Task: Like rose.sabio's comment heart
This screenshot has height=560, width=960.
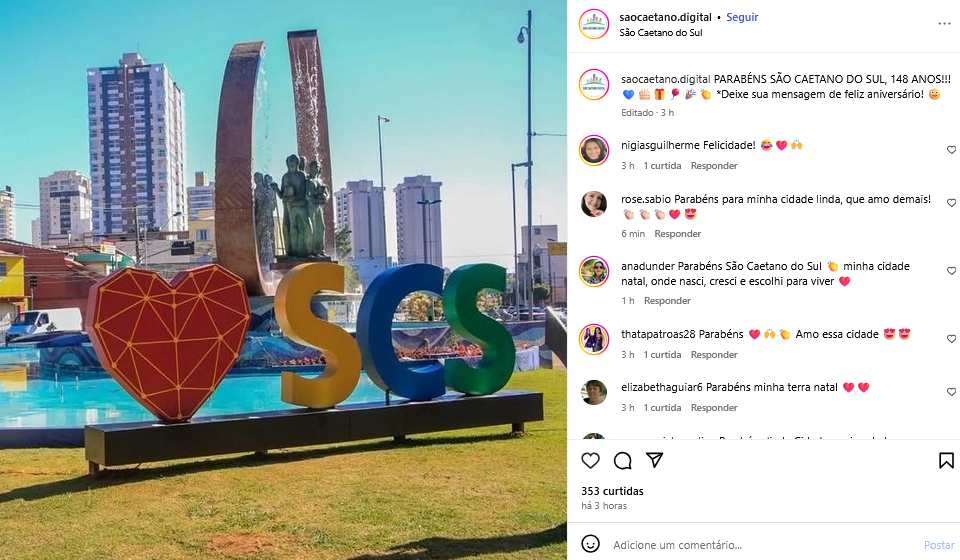Action: [x=951, y=203]
